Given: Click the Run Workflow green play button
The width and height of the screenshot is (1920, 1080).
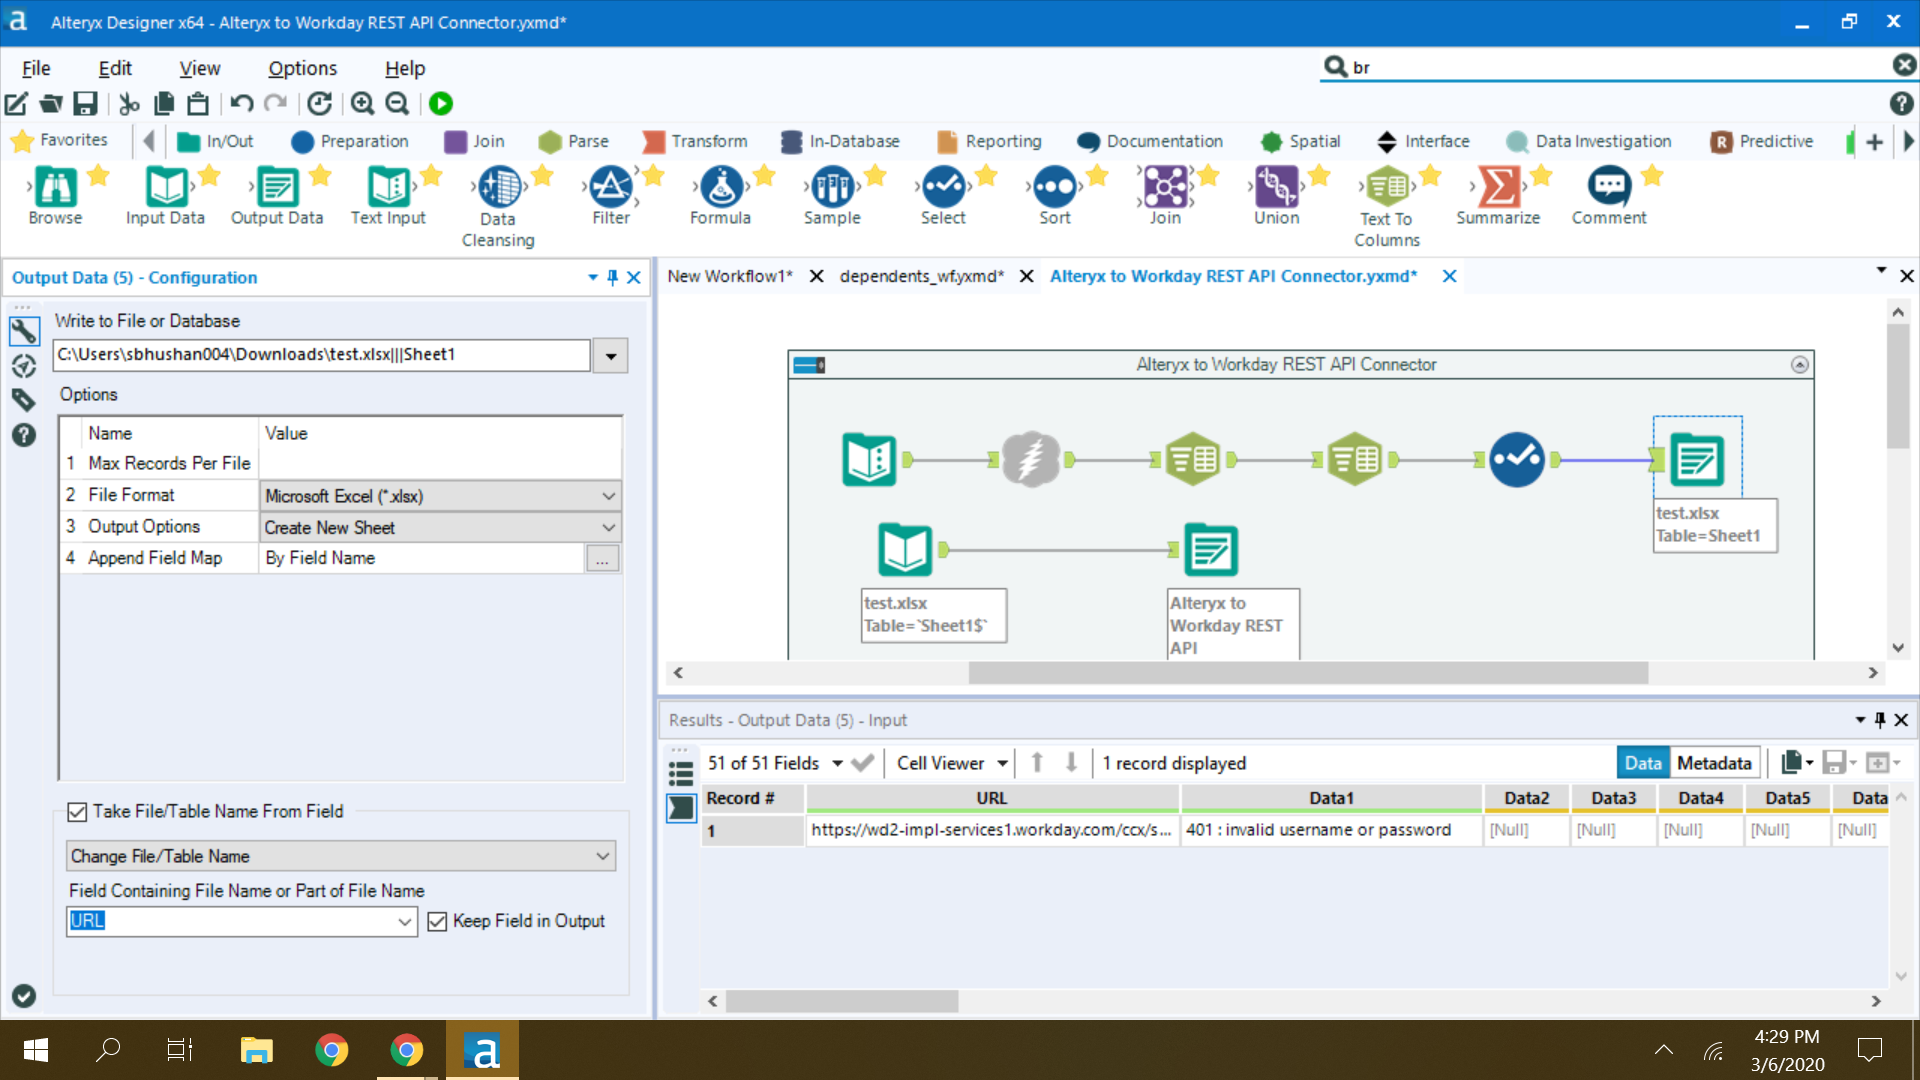Looking at the screenshot, I should [441, 103].
